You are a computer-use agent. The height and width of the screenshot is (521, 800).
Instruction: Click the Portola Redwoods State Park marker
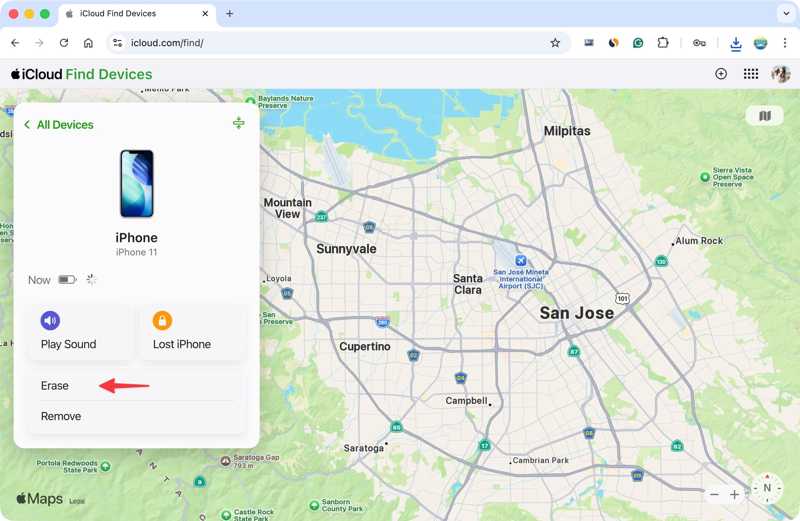point(106,466)
